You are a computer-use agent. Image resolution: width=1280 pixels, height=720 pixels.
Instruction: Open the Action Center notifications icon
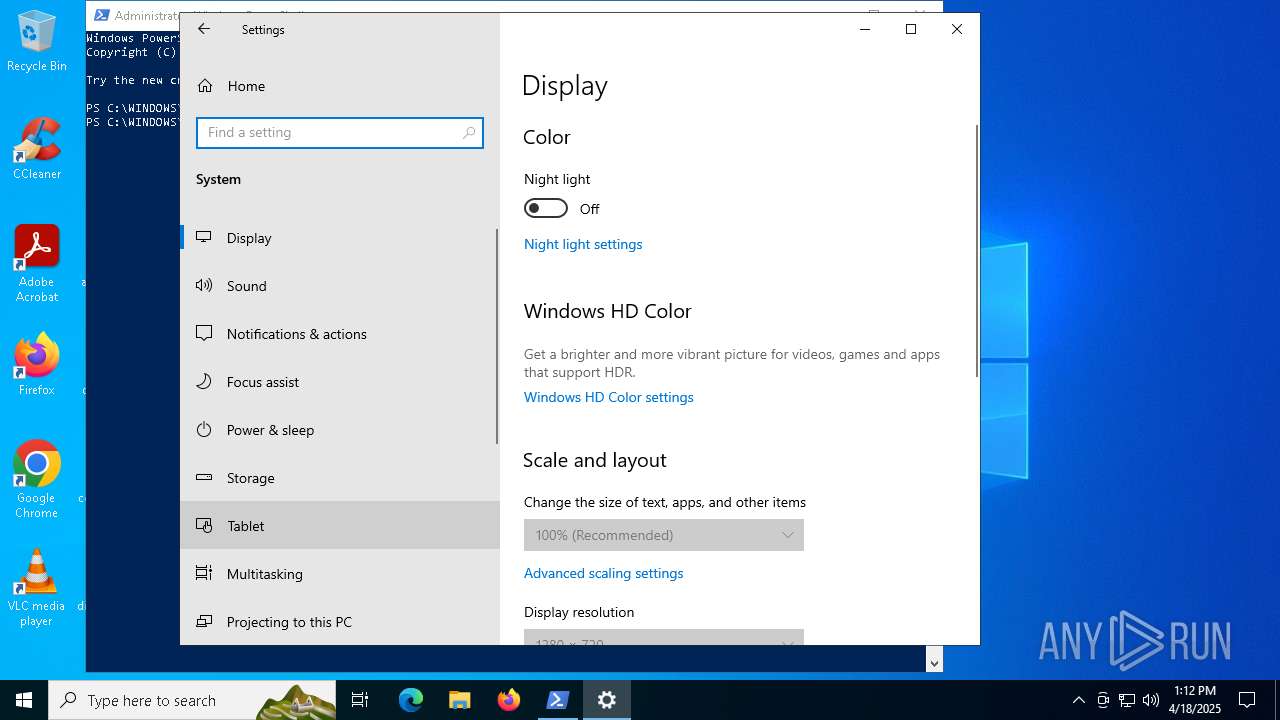tap(1247, 700)
